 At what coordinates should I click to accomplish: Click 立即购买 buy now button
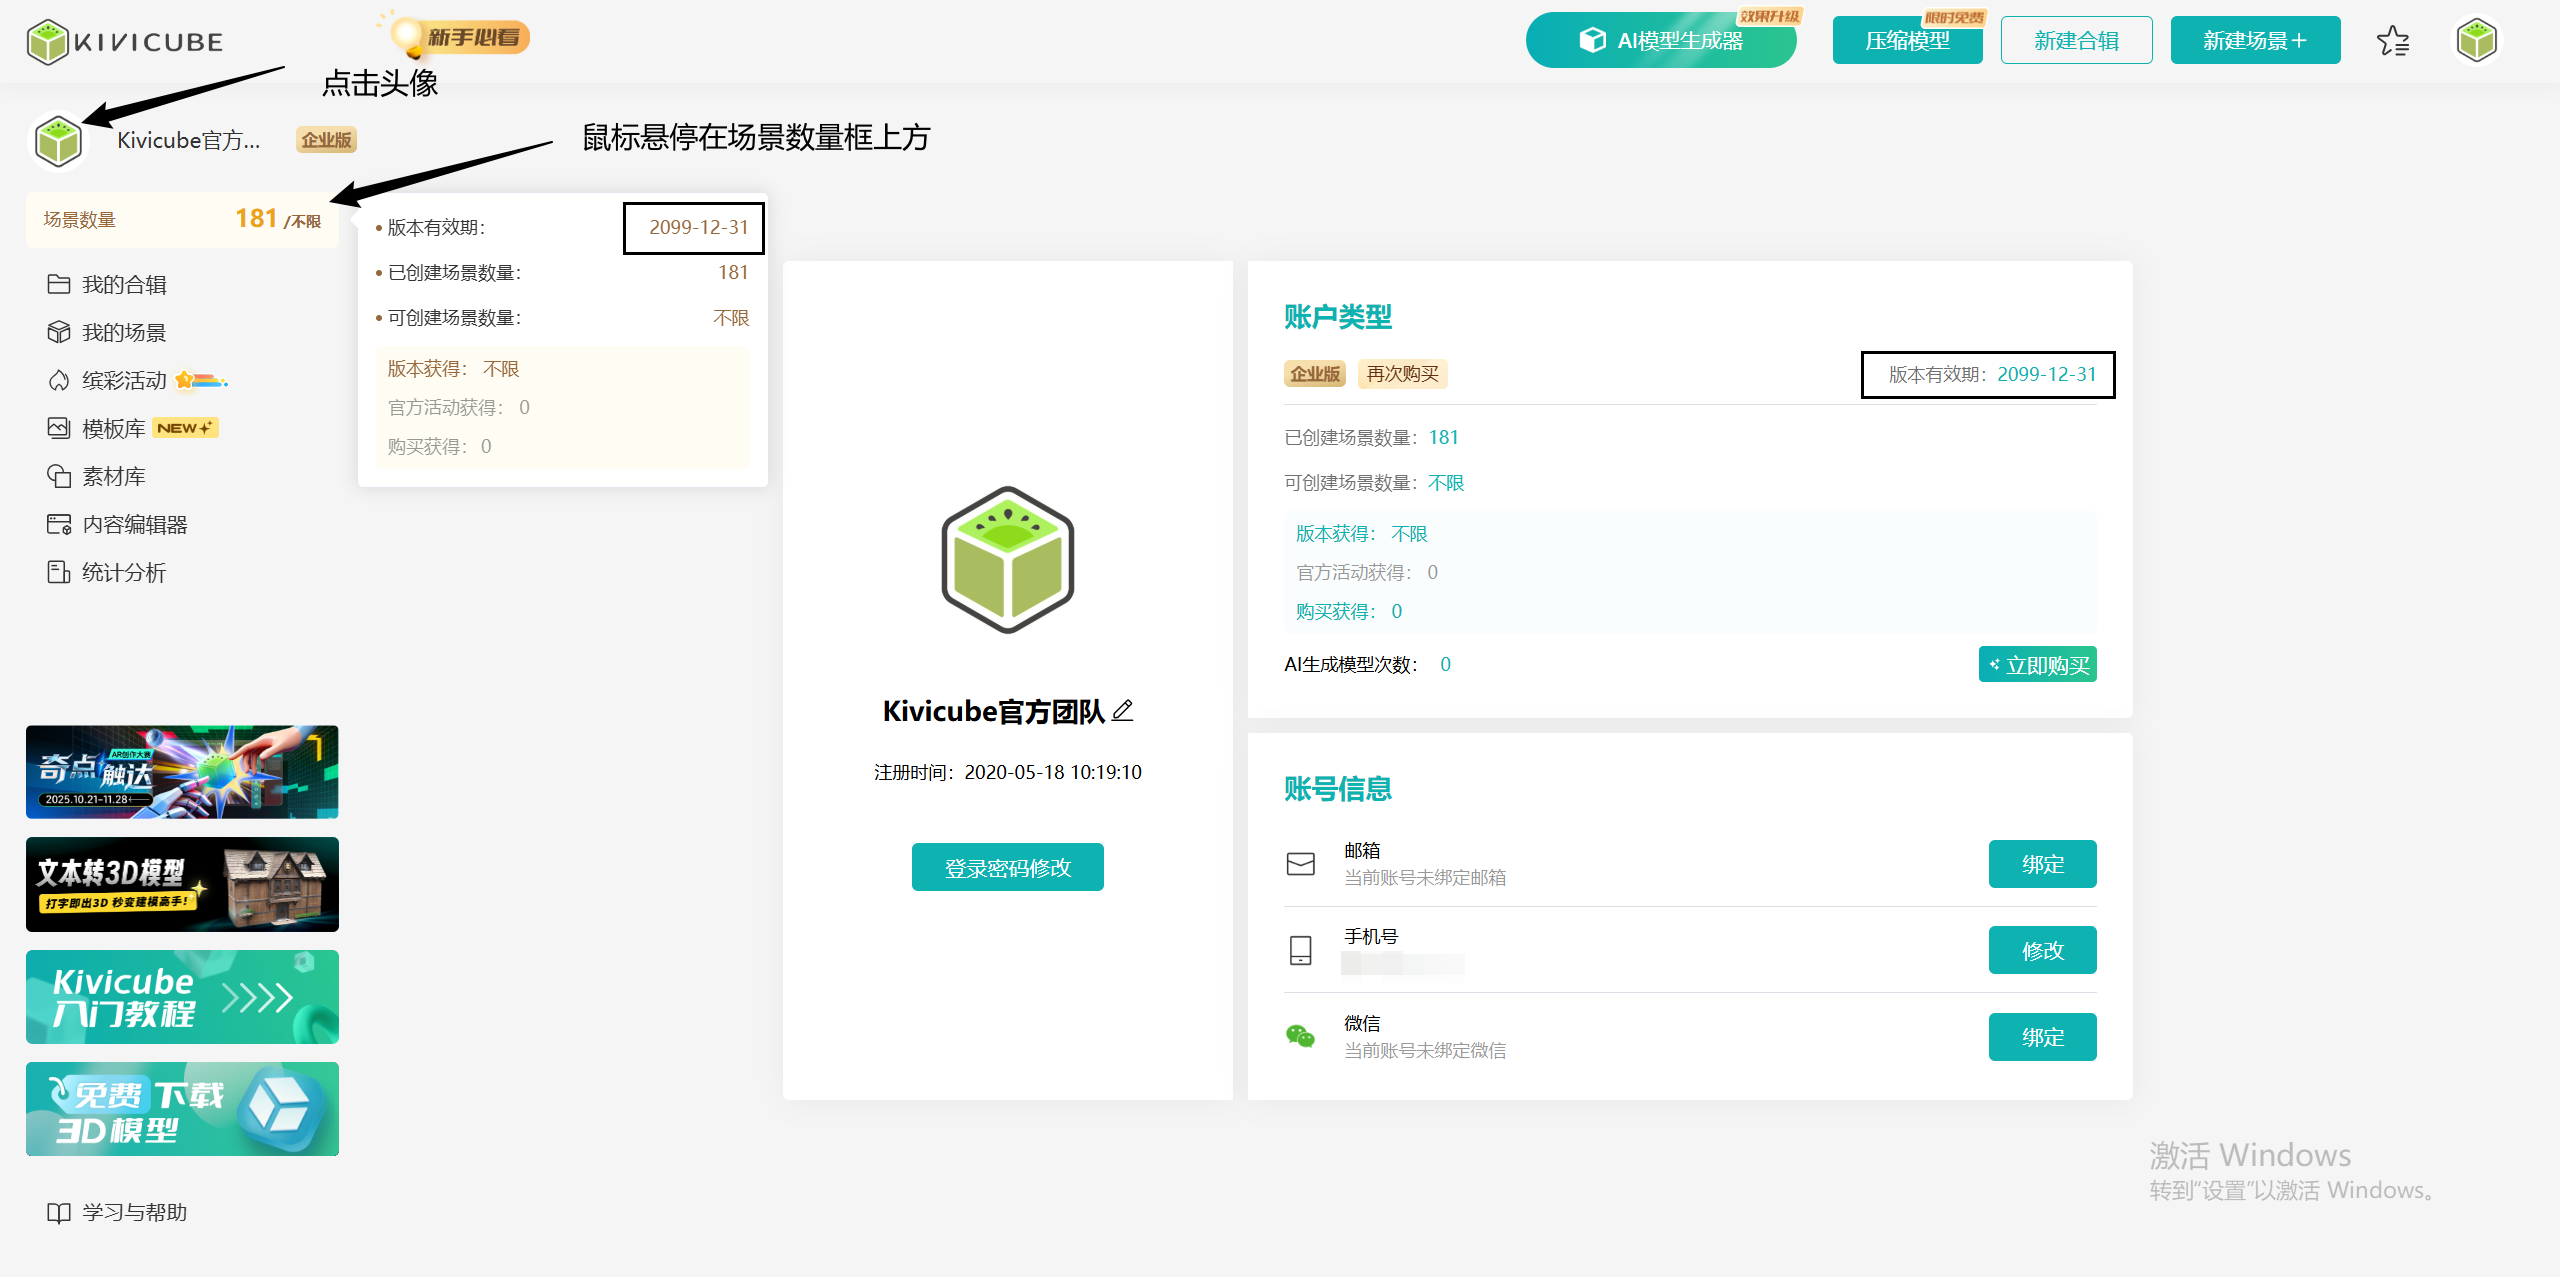2037,665
